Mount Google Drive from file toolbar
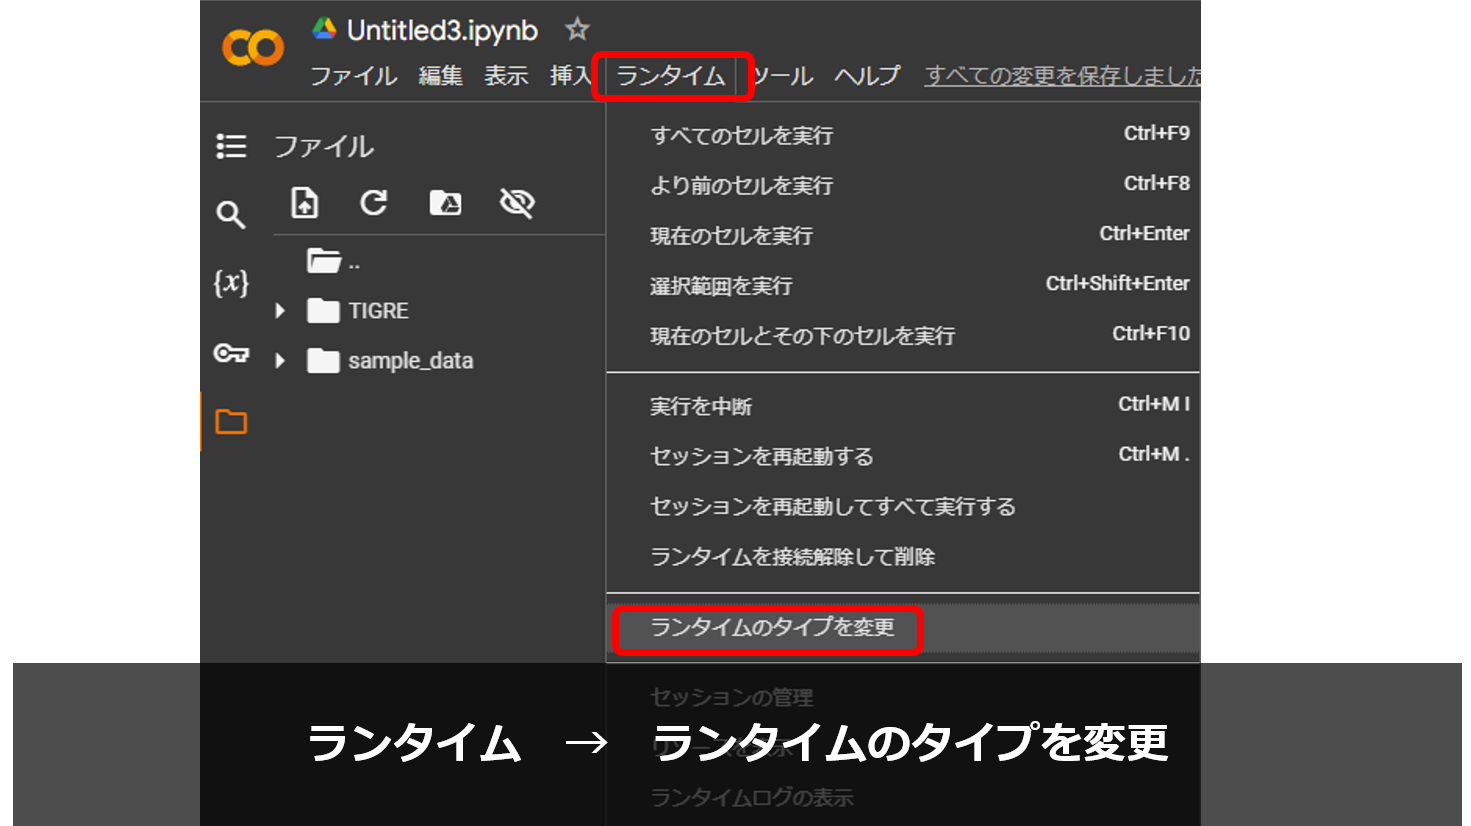Screen dimensions: 1471x826 click(445, 203)
